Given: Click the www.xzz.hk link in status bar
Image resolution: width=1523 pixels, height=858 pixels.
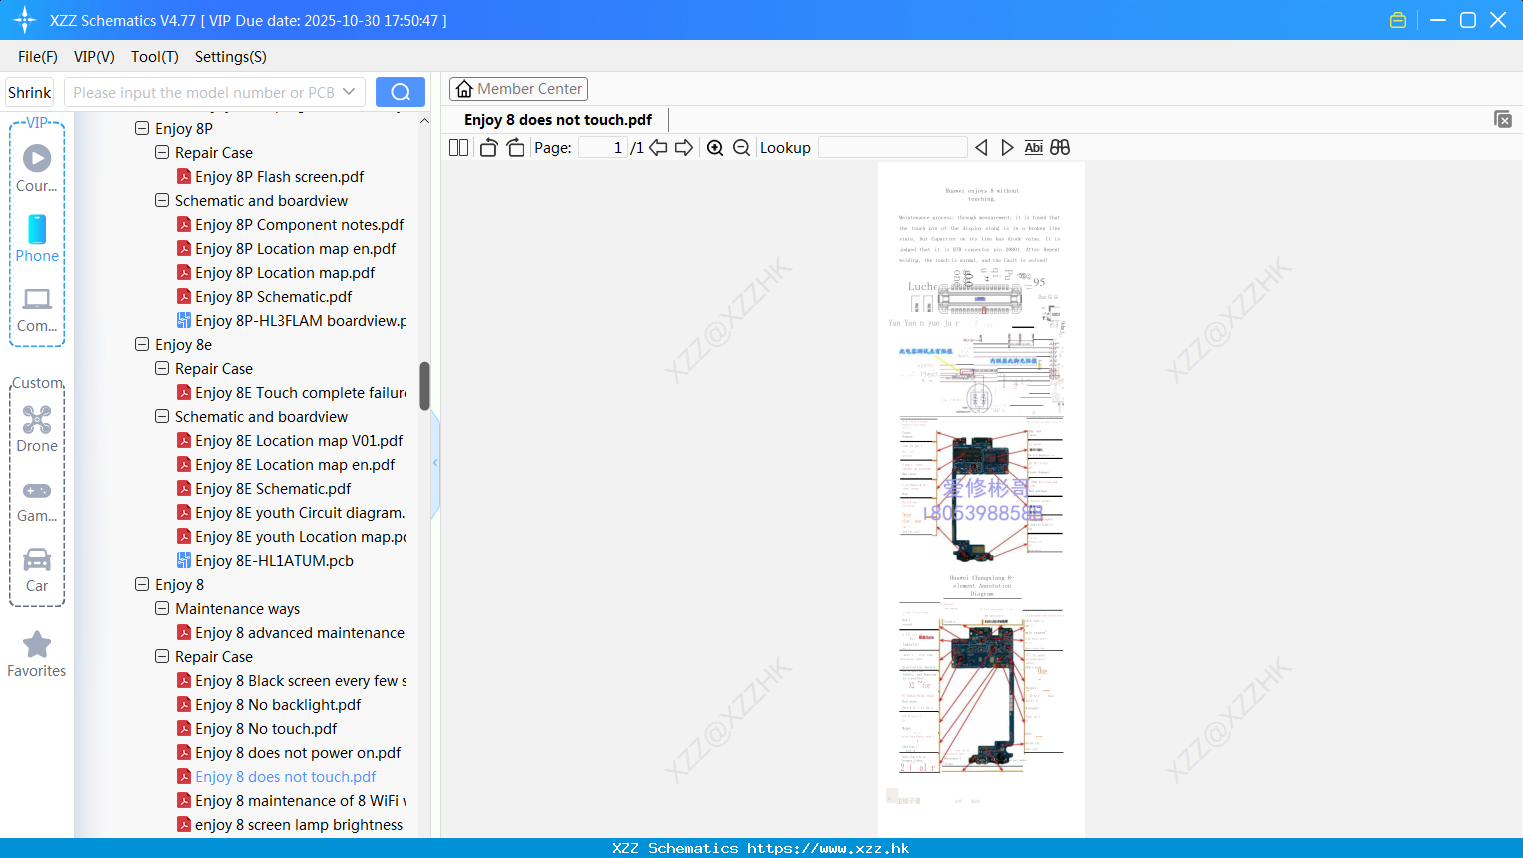Looking at the screenshot, I should coord(828,848).
